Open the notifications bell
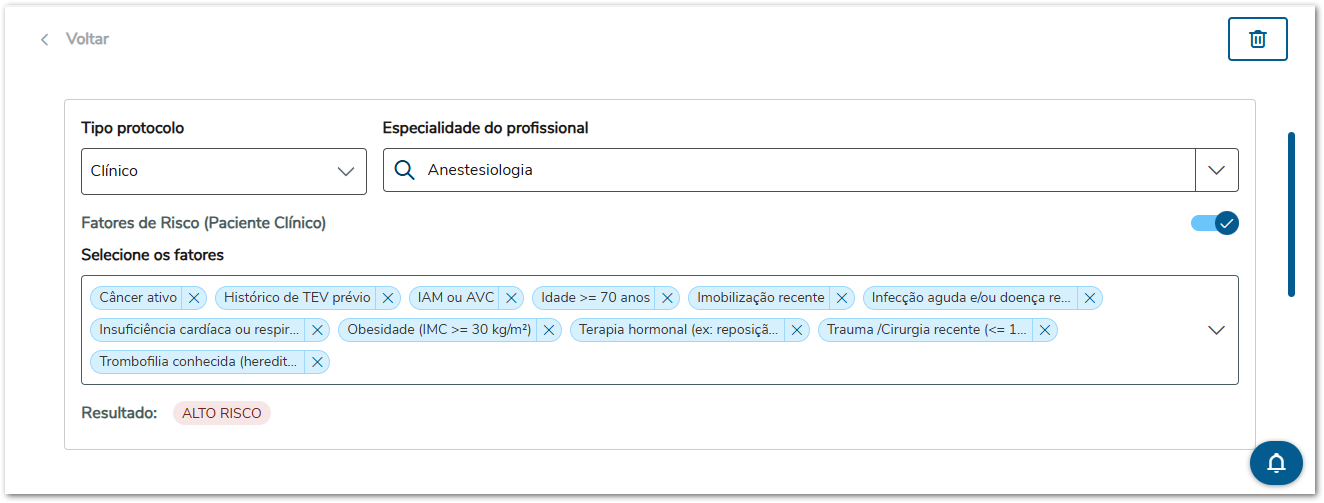Screen dimensions: 1324x503 pos(1276,463)
